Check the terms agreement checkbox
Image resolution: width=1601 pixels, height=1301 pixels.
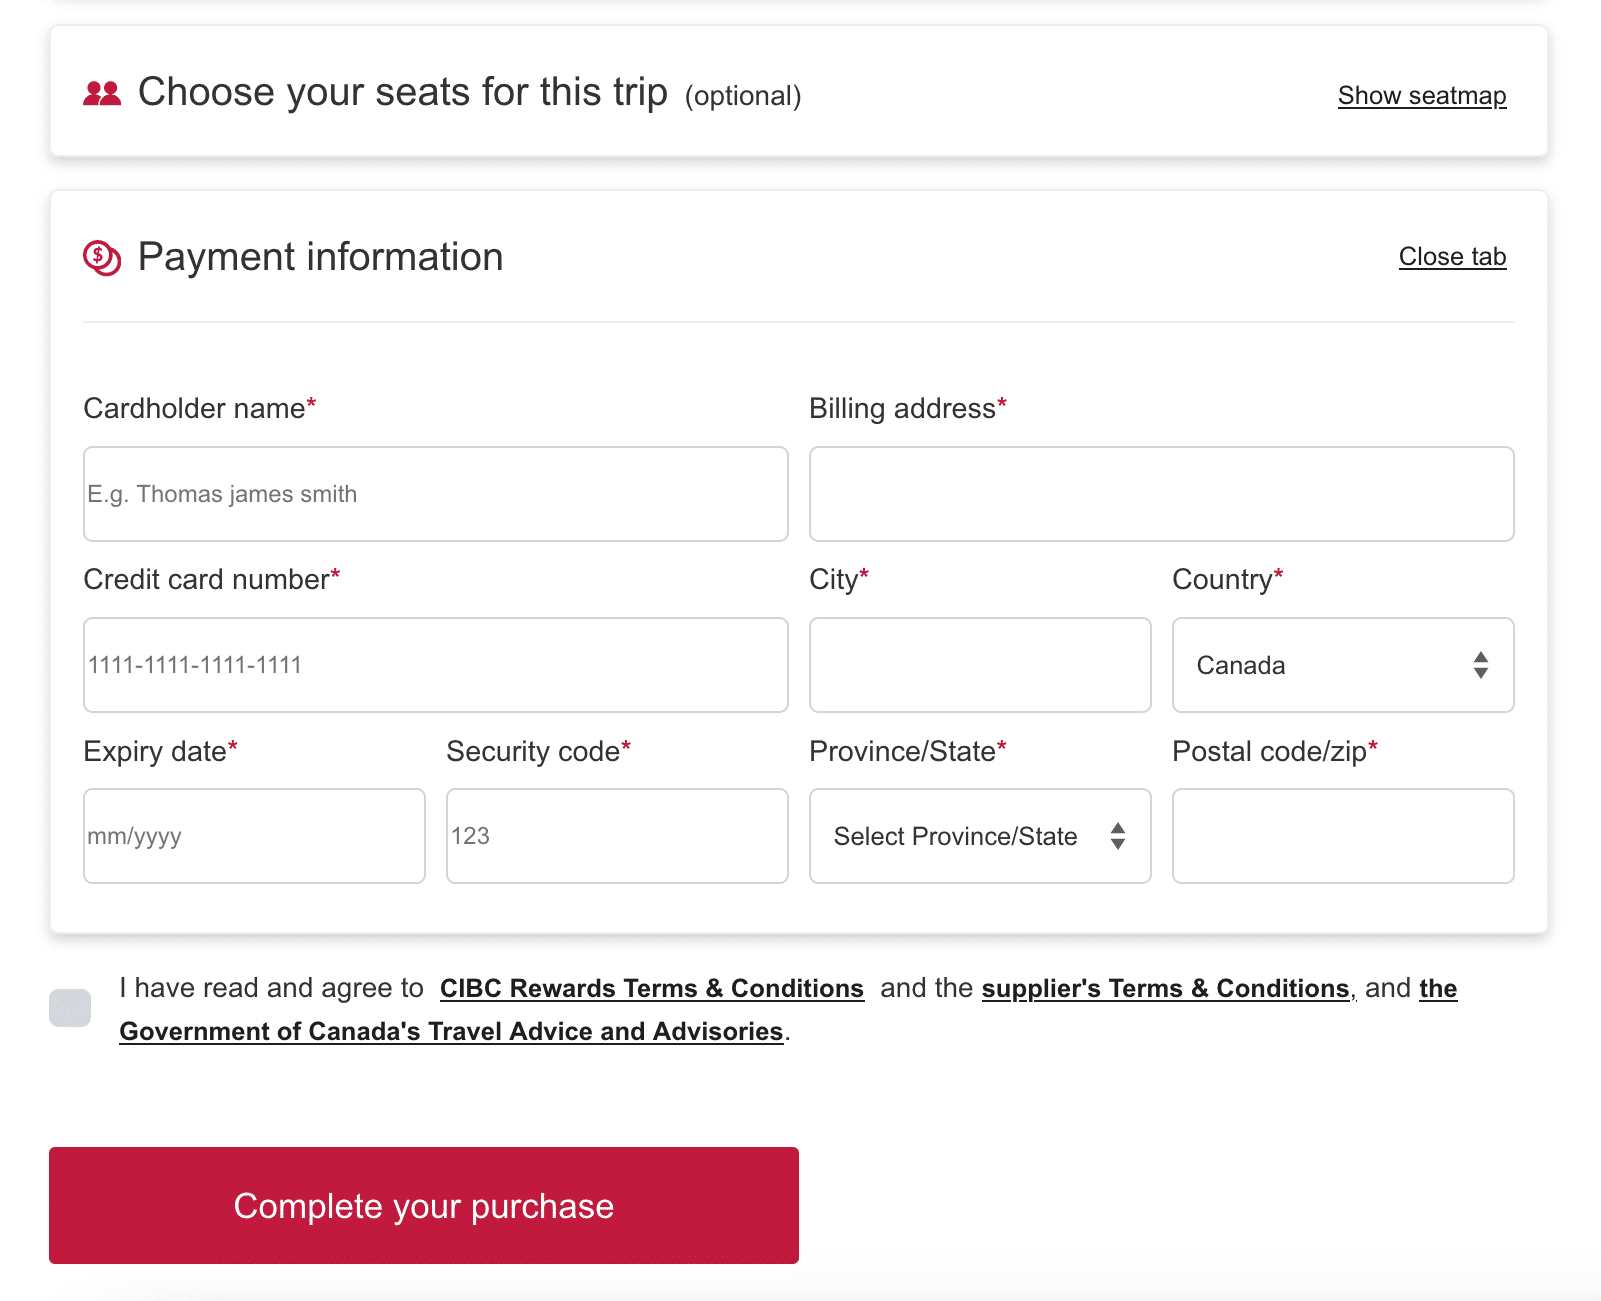click(70, 1008)
